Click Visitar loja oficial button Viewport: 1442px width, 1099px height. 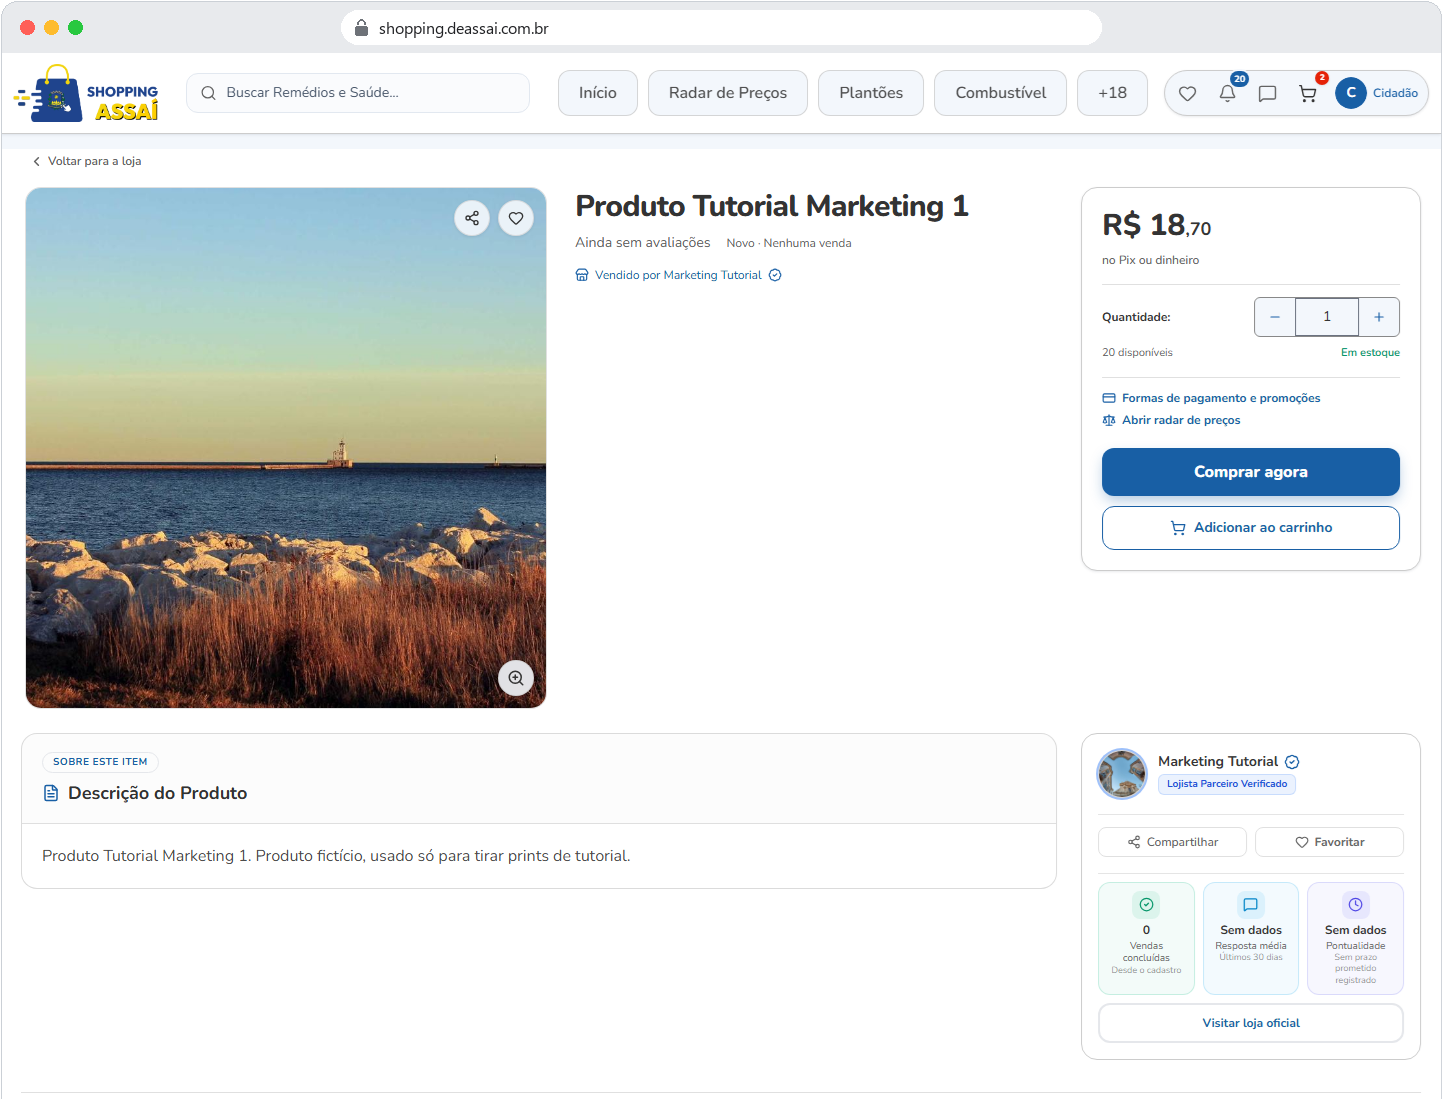tap(1251, 1023)
